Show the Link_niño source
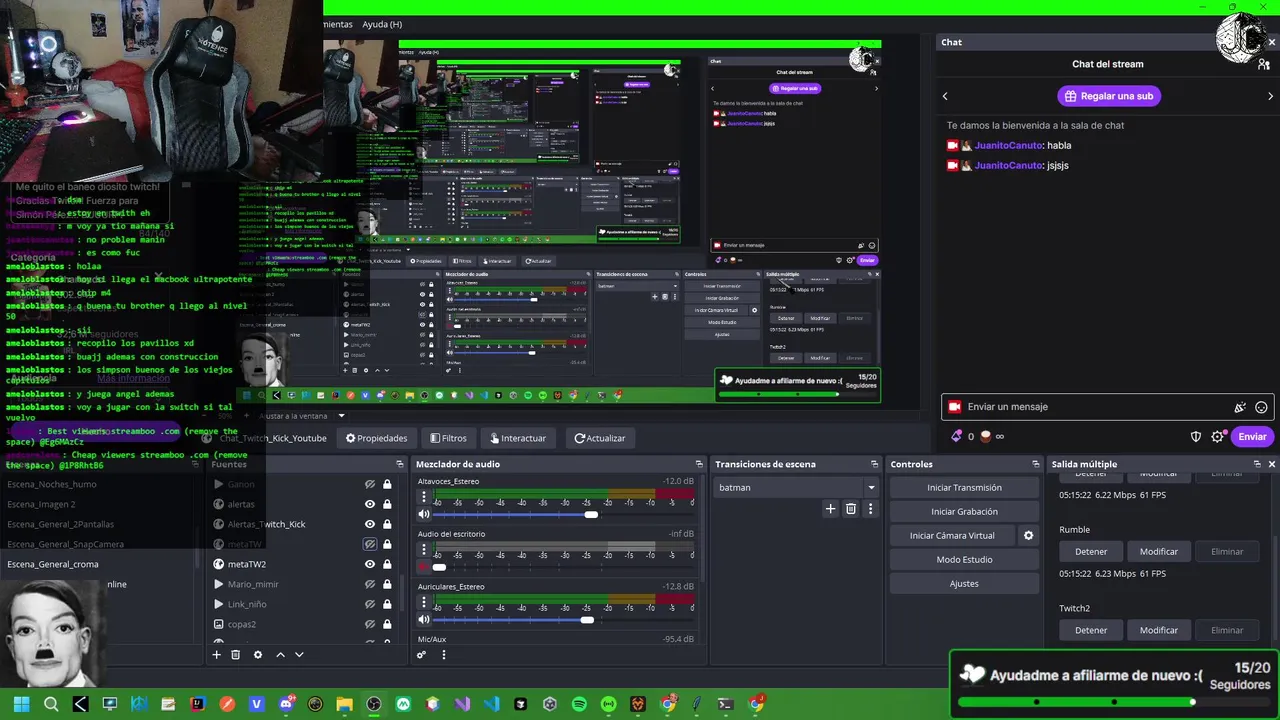 click(x=370, y=604)
